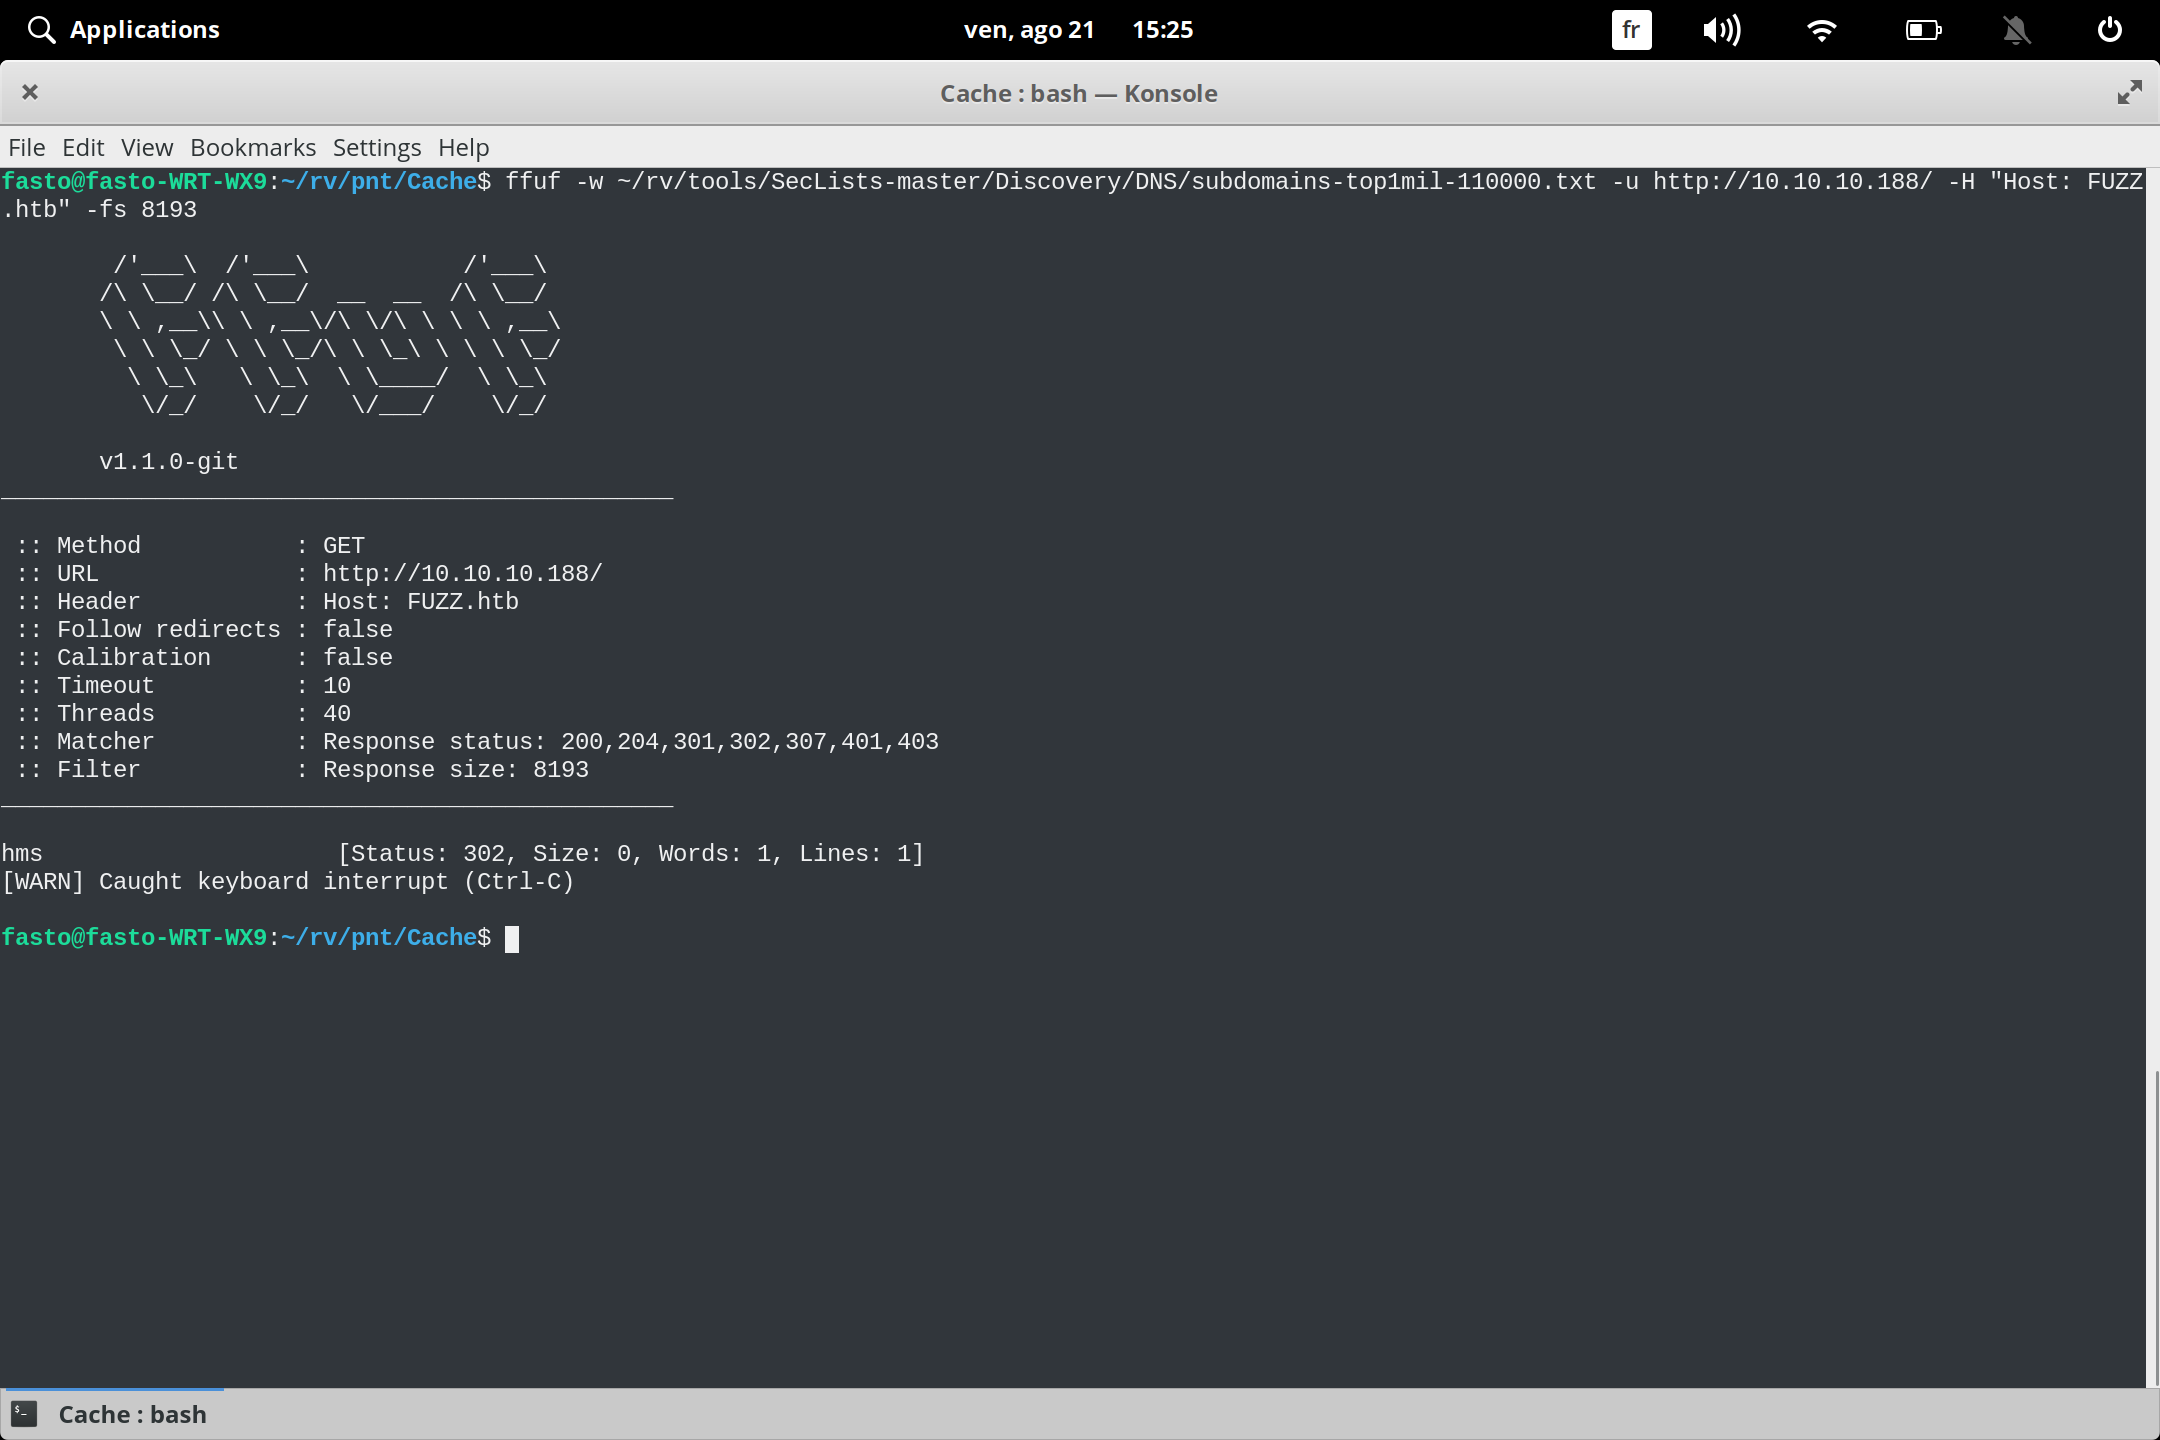Check the battery indicator icon

[x=1922, y=29]
